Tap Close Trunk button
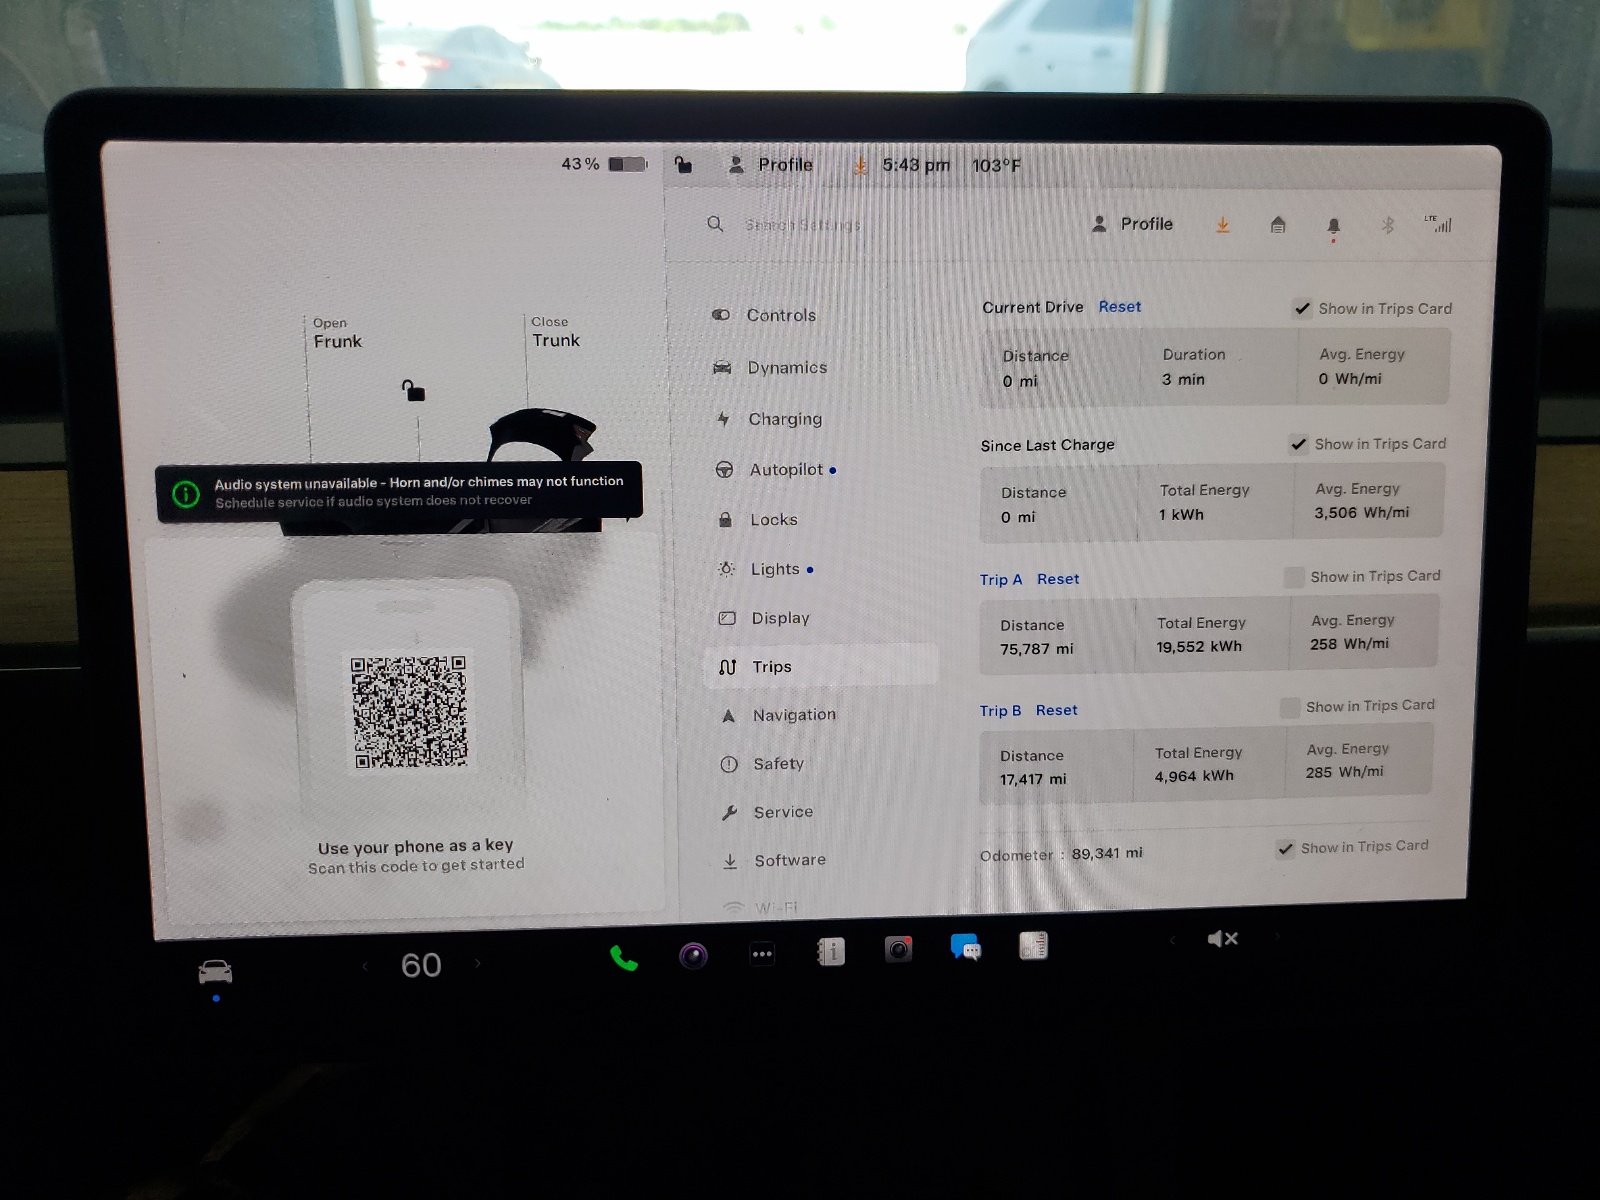 [555, 333]
